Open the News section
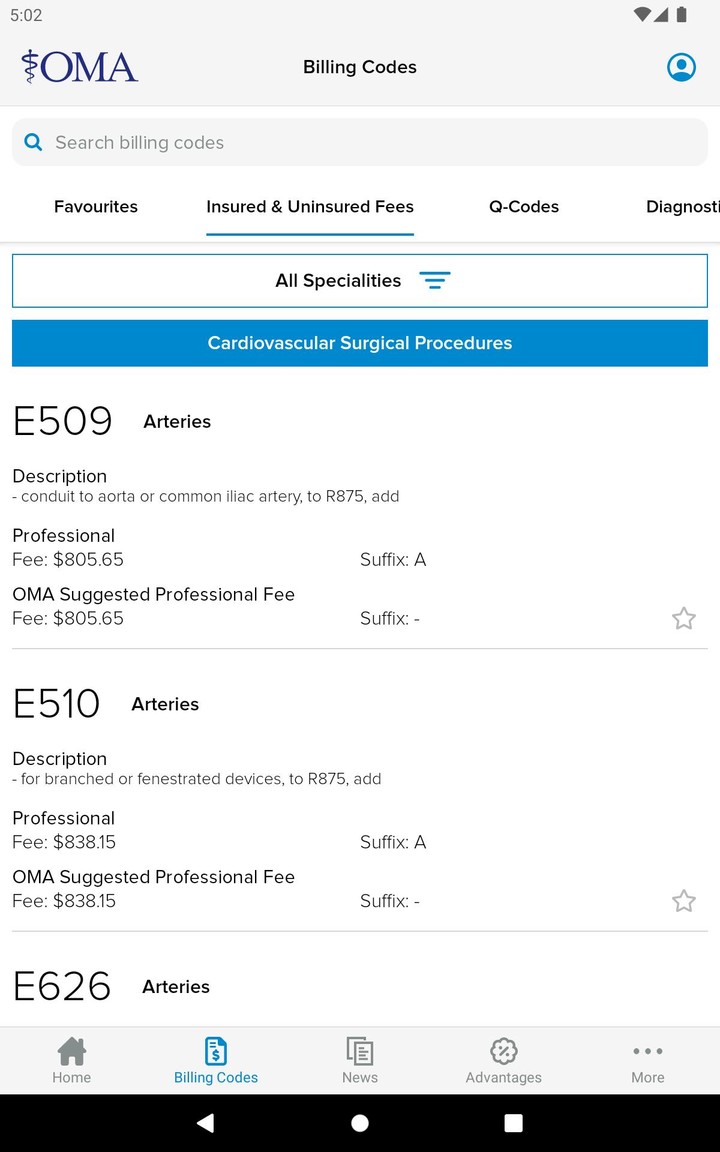 (x=360, y=1060)
